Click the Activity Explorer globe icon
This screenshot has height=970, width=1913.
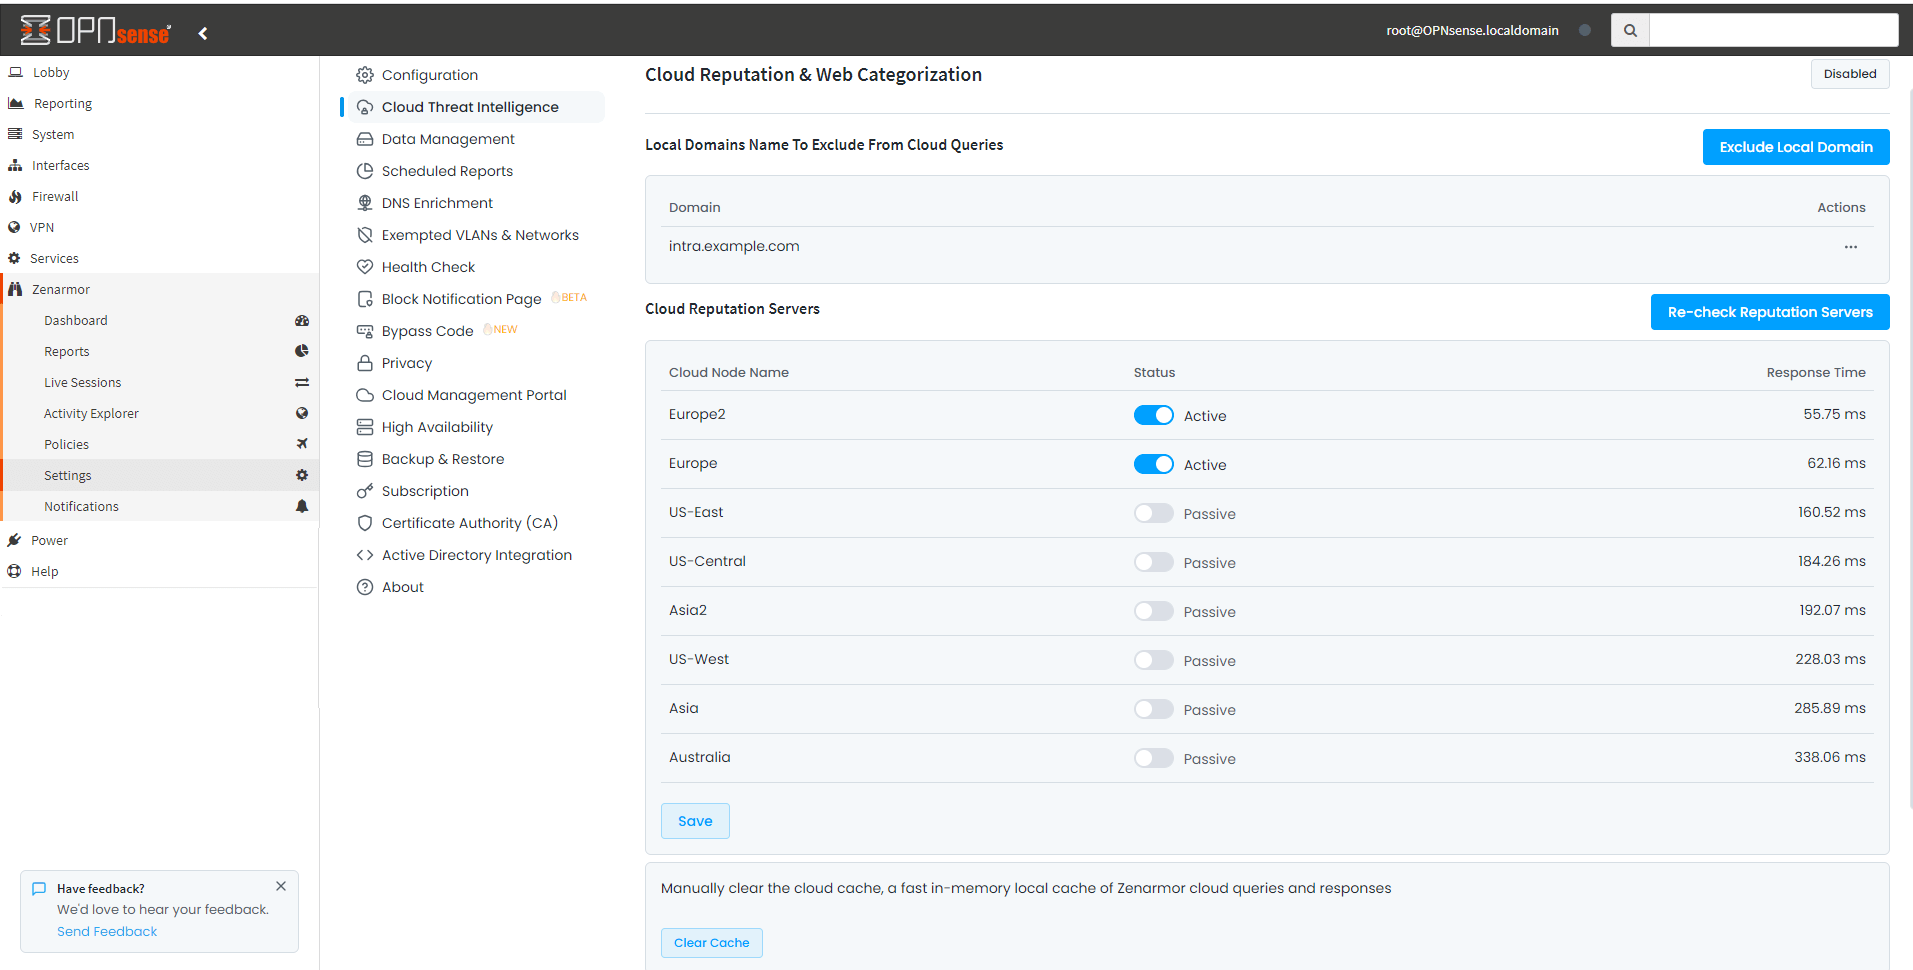(302, 412)
